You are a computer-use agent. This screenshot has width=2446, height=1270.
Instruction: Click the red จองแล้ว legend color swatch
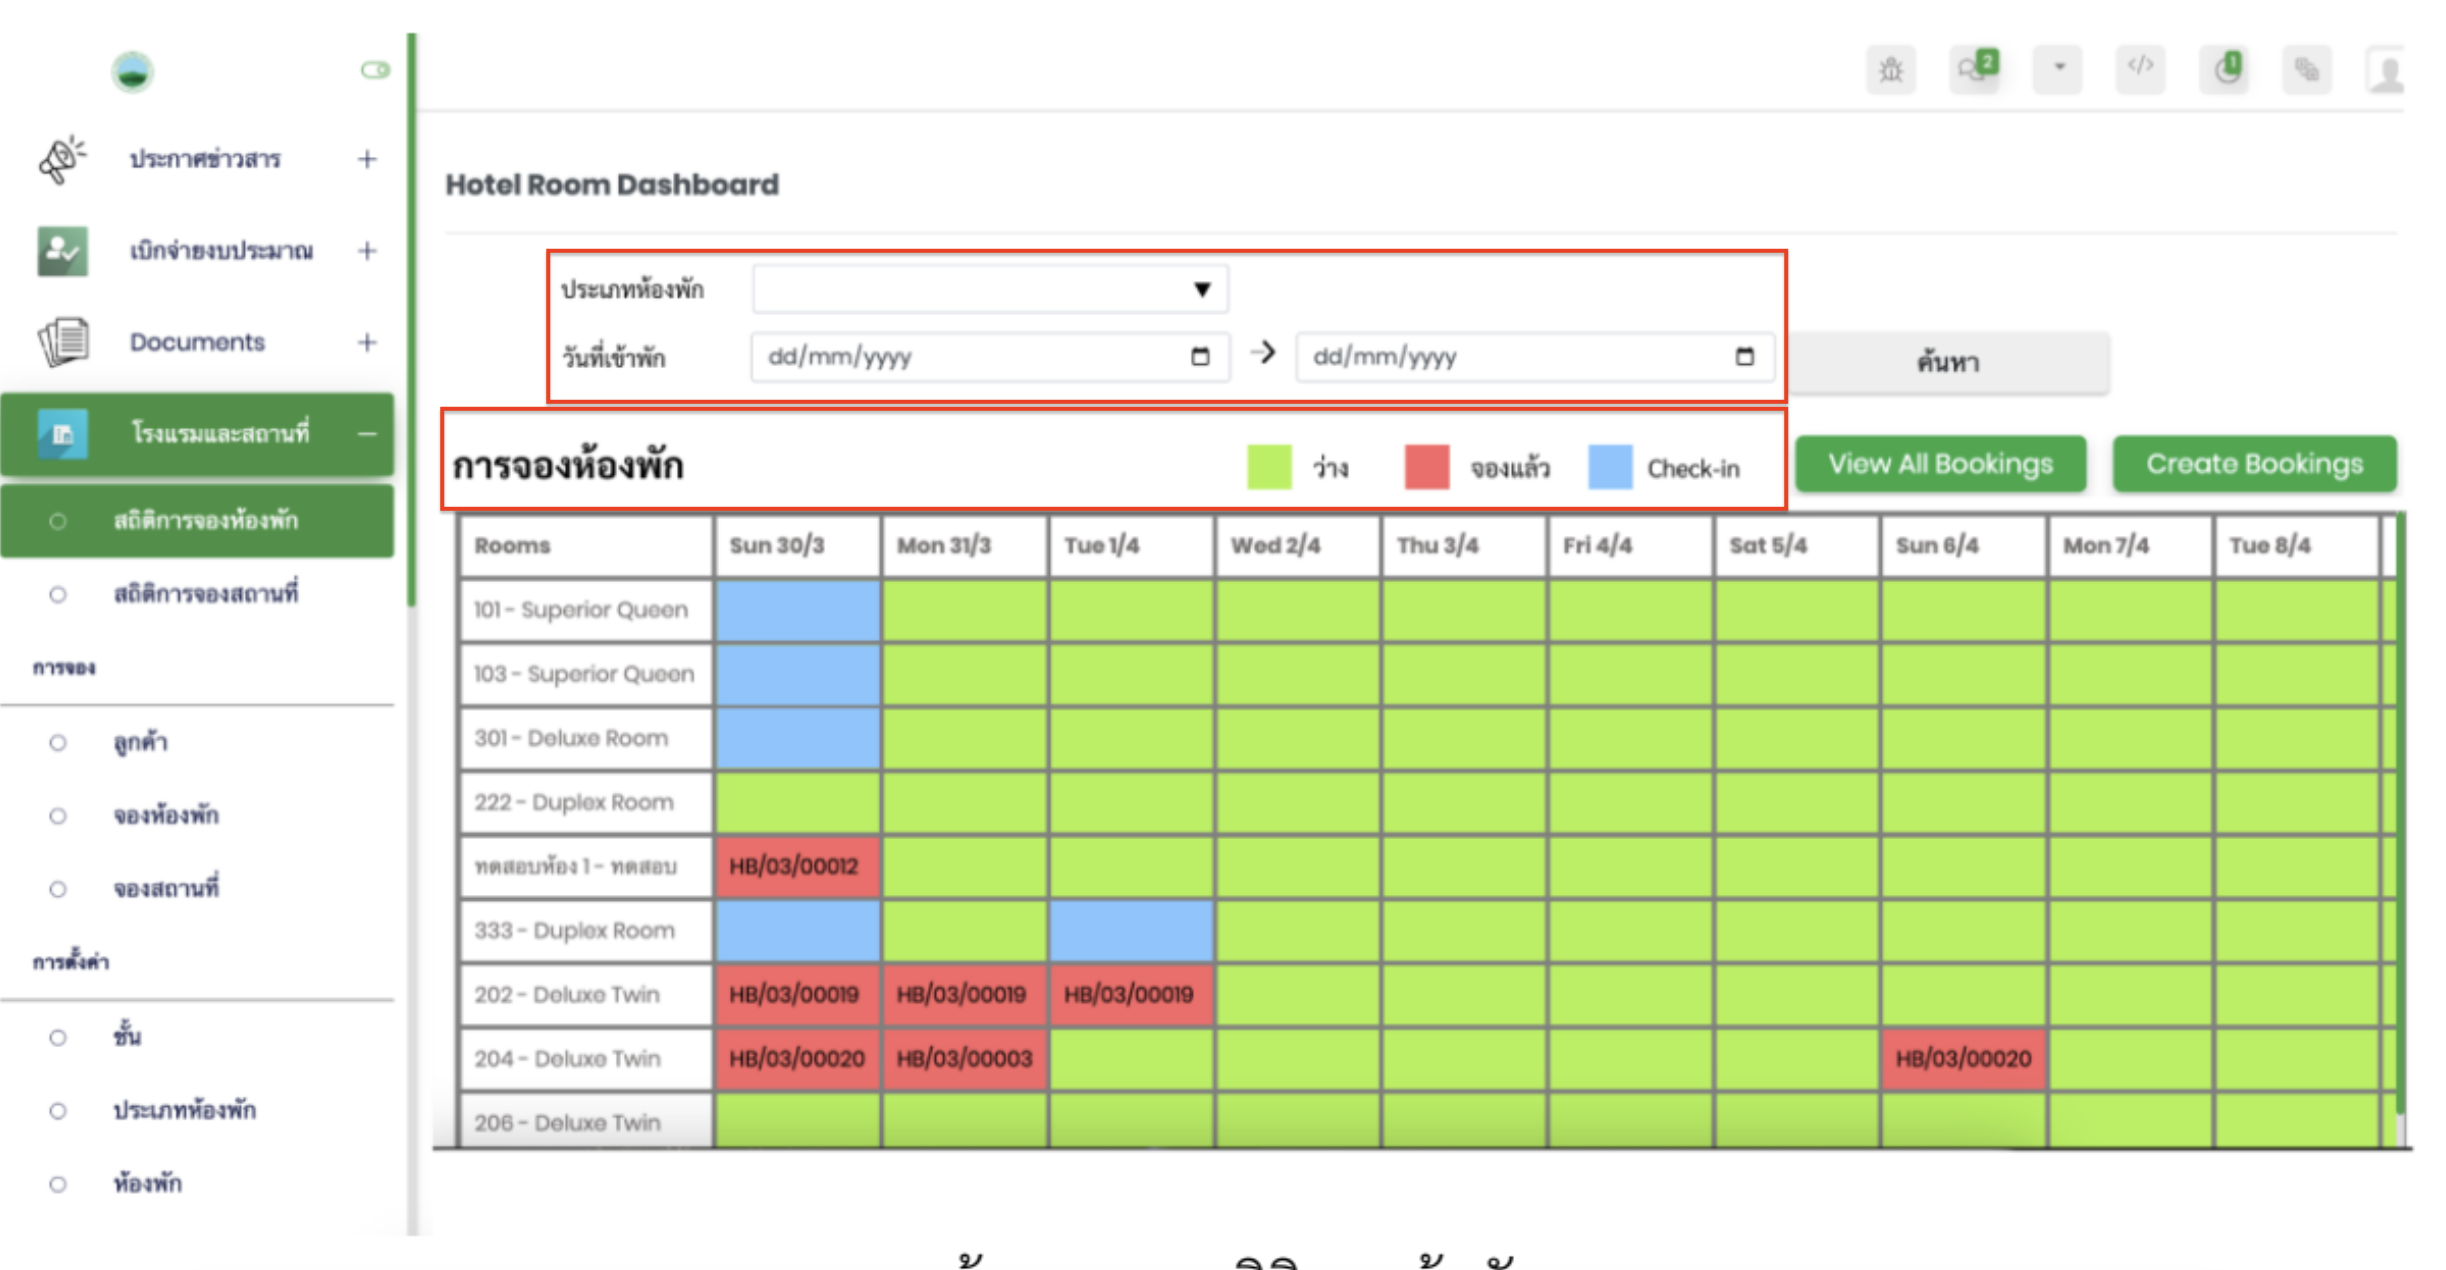click(1426, 468)
